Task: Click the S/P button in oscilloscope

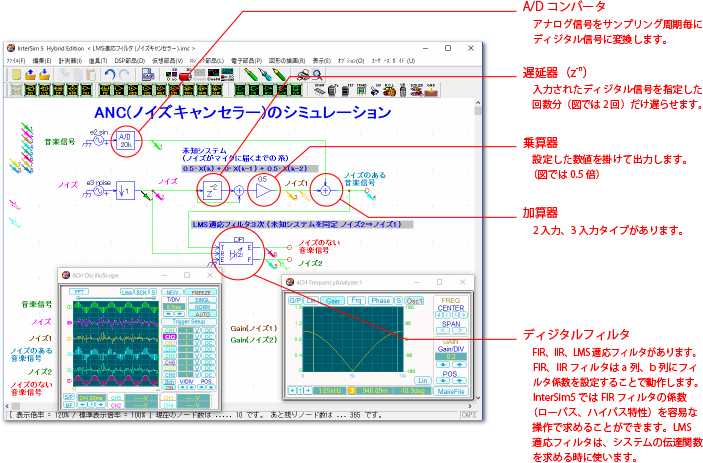Action: tap(69, 397)
